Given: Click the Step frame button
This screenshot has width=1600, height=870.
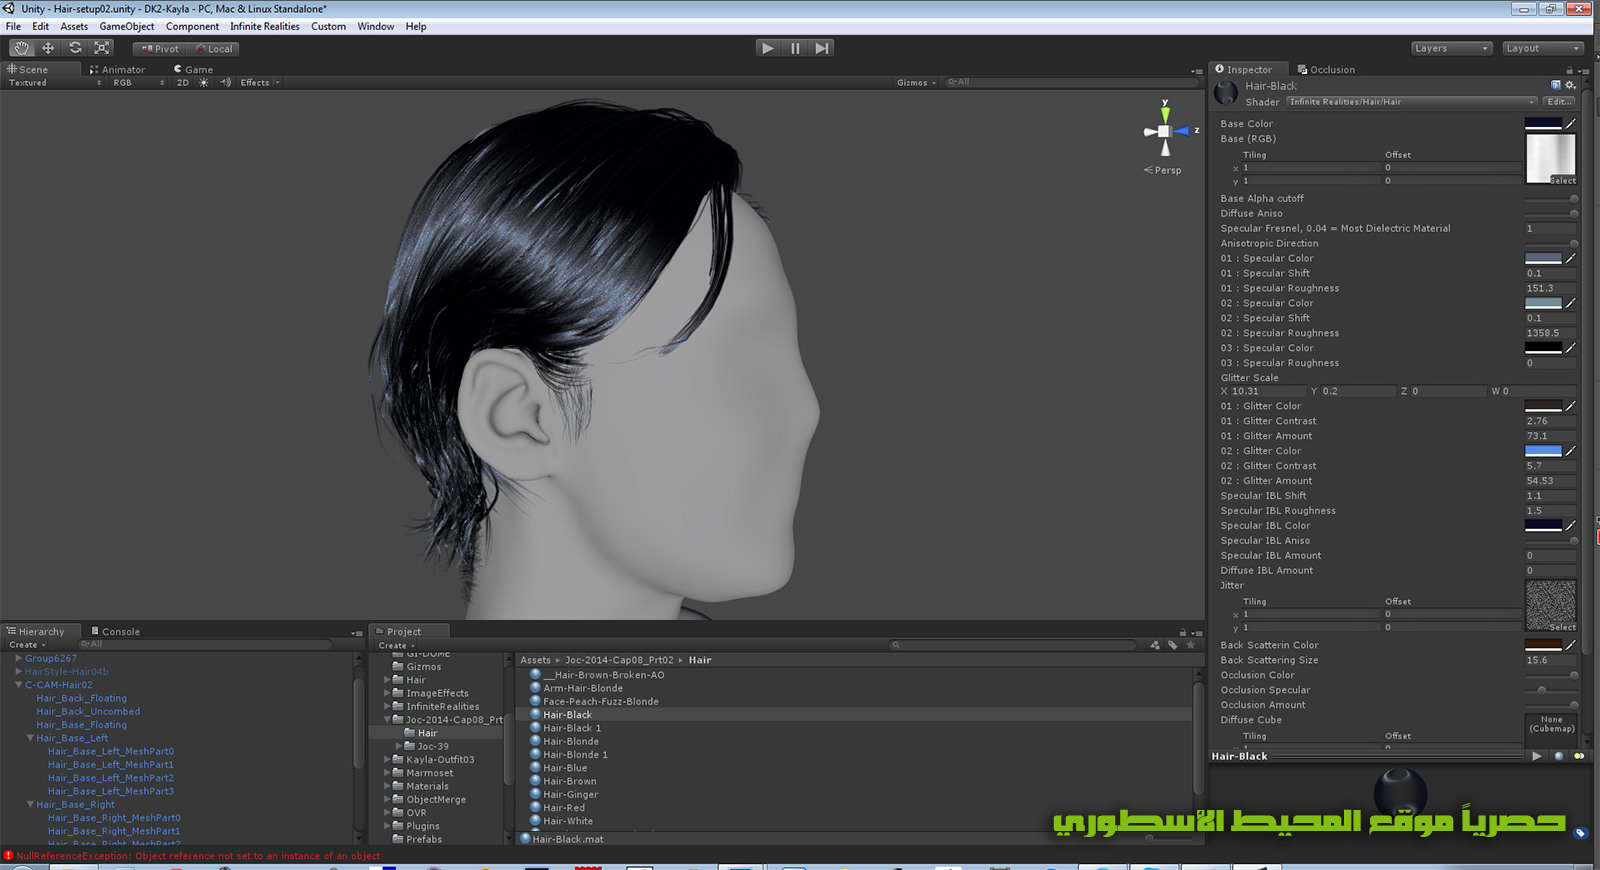Looking at the screenshot, I should click(822, 48).
